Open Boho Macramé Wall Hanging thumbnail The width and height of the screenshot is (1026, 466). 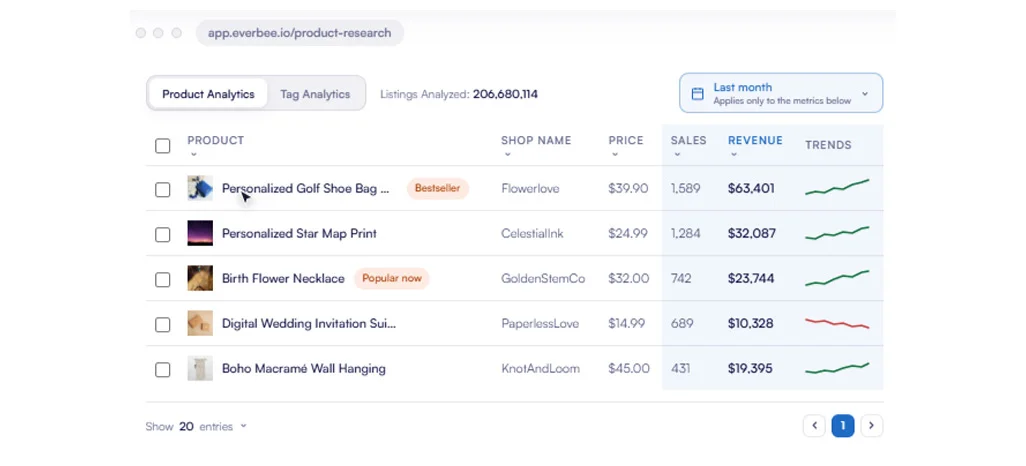click(x=200, y=368)
